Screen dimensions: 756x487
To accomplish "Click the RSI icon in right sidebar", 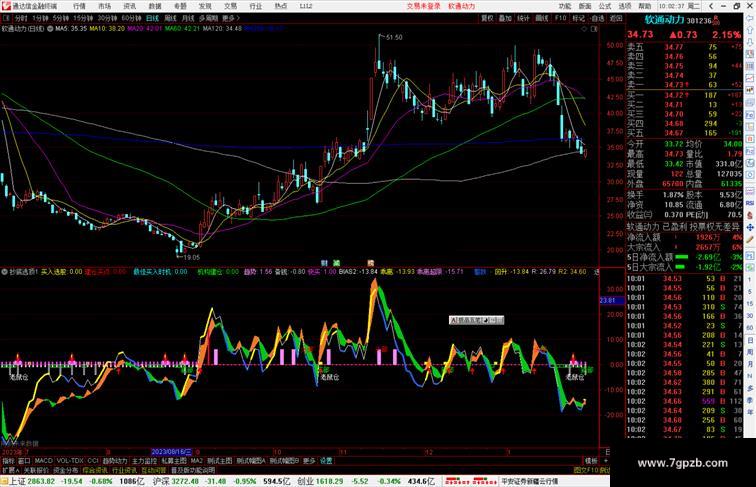I will (x=750, y=203).
